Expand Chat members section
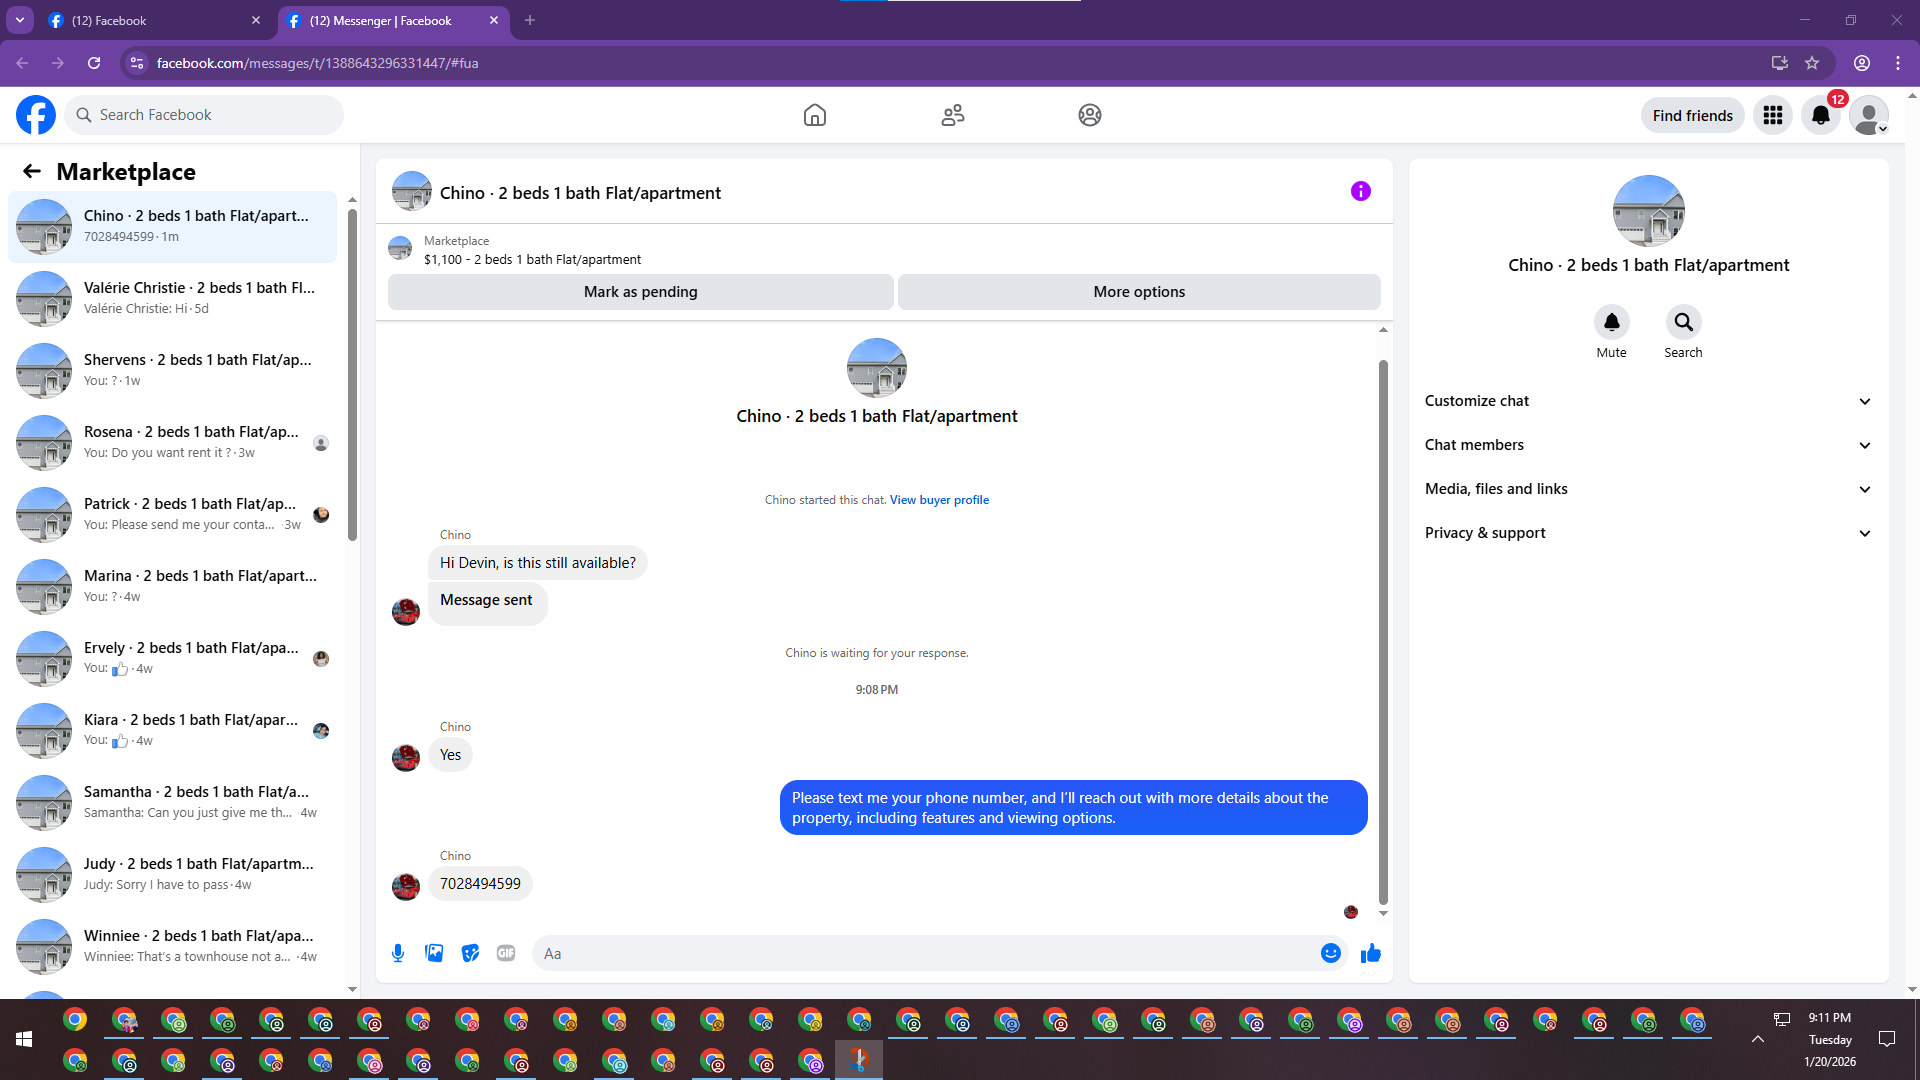The height and width of the screenshot is (1080, 1920). click(x=1649, y=445)
